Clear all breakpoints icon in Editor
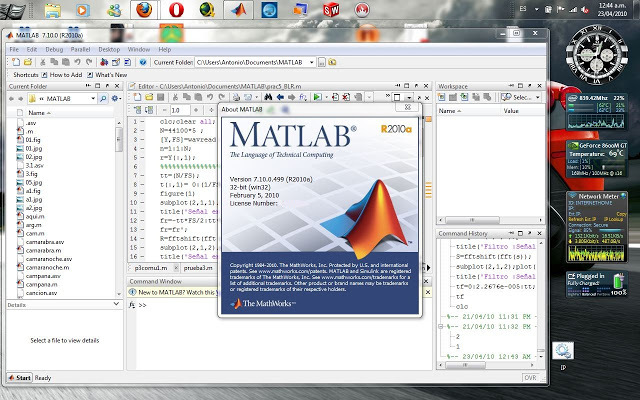This screenshot has height=400, width=640. pyautogui.click(x=346, y=97)
